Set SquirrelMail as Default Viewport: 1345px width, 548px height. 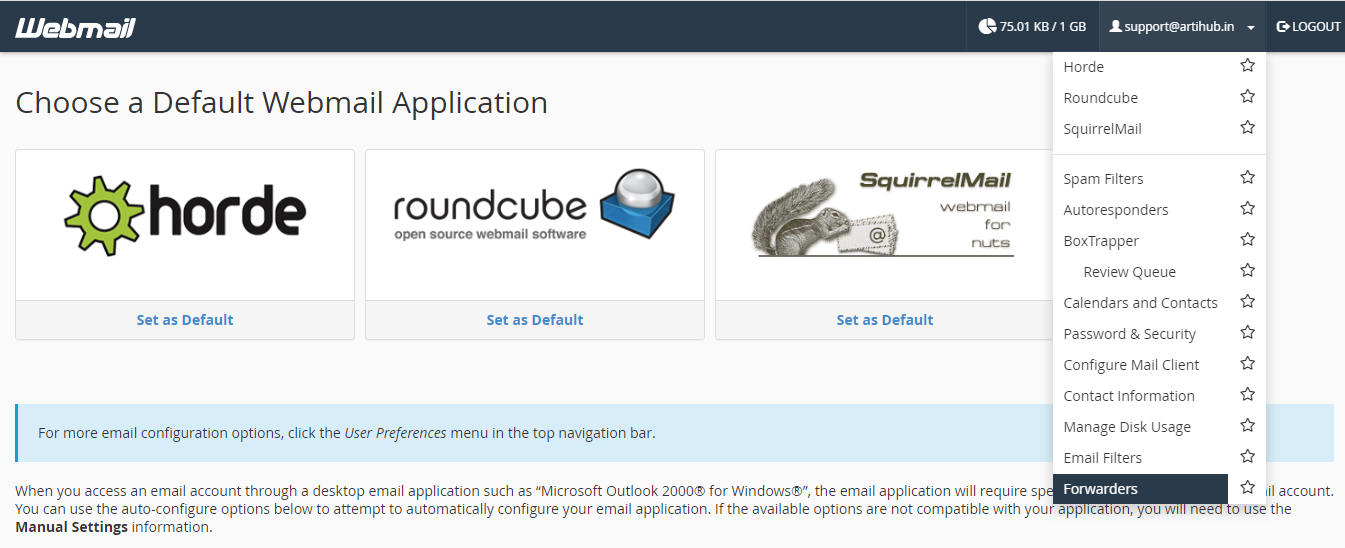click(885, 320)
